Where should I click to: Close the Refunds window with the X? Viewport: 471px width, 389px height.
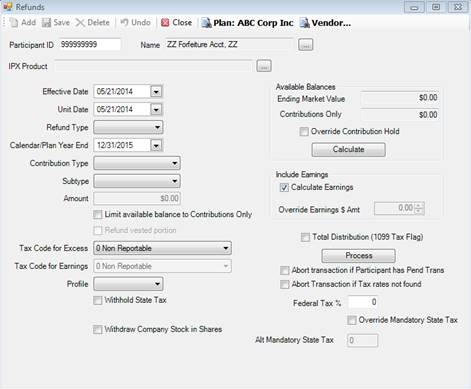coord(458,7)
